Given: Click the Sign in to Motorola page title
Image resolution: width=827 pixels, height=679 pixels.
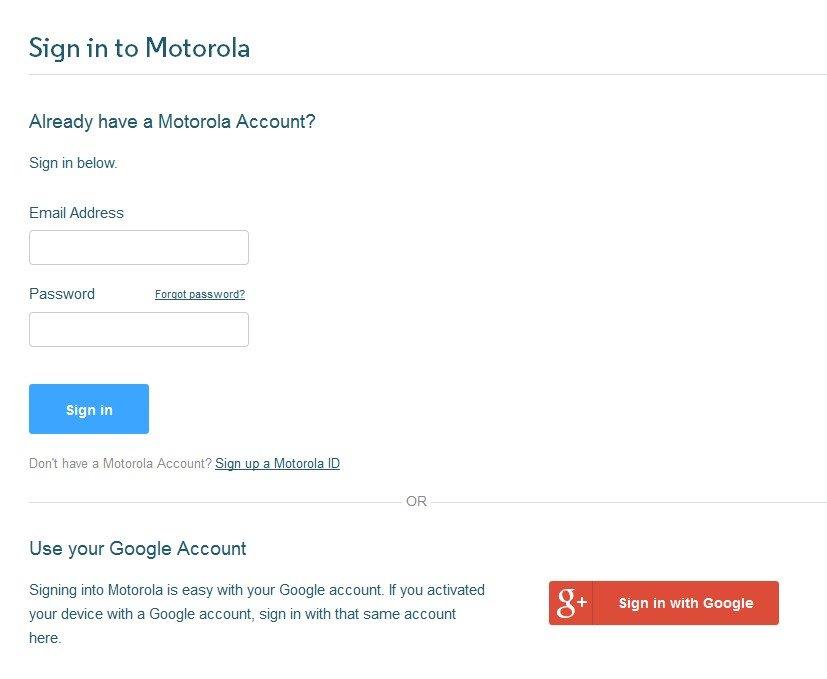Looking at the screenshot, I should (x=139, y=48).
